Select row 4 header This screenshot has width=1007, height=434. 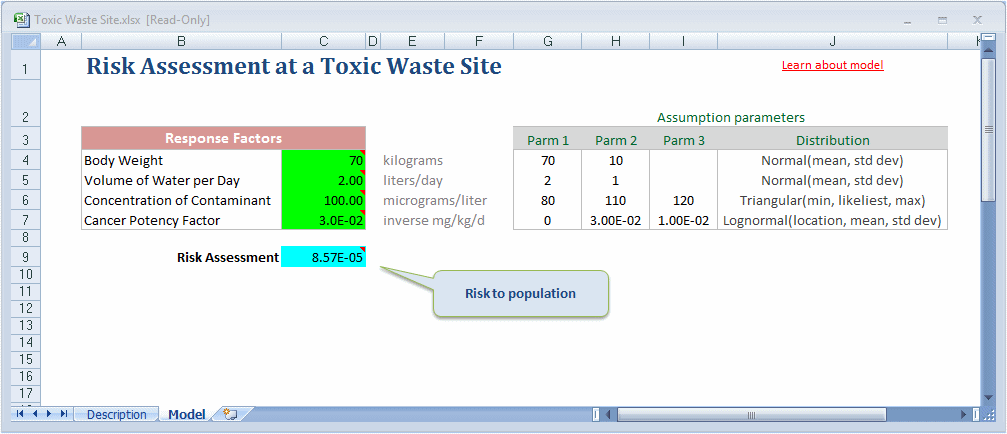27,160
